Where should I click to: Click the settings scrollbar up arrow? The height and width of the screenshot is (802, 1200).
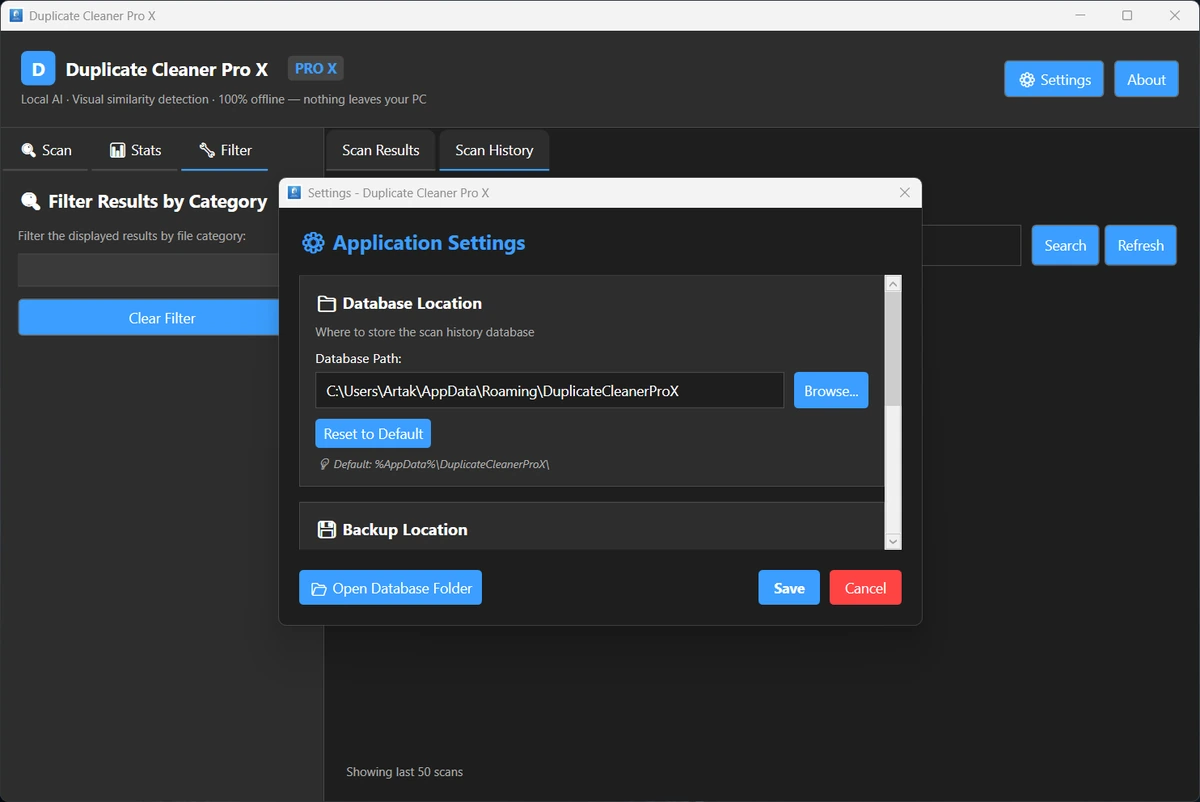click(x=893, y=285)
